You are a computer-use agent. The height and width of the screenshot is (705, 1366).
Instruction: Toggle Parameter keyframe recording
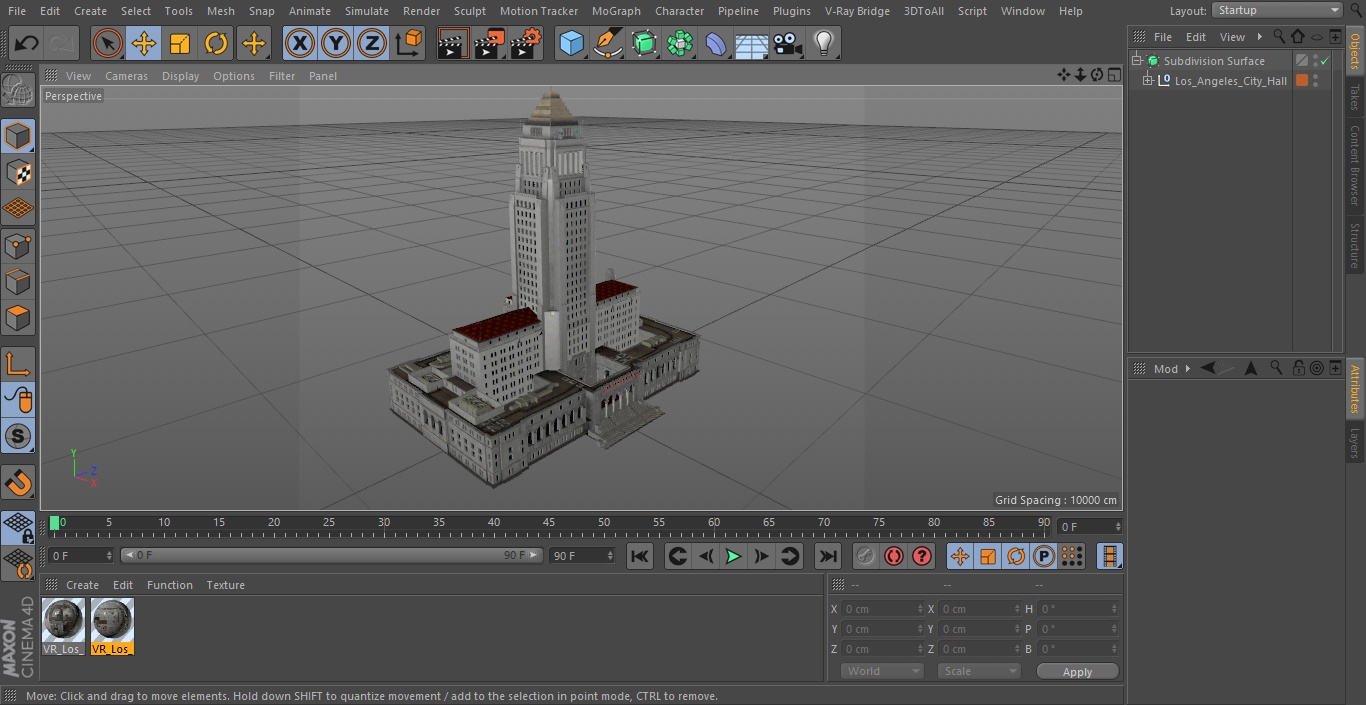pyautogui.click(x=1044, y=556)
